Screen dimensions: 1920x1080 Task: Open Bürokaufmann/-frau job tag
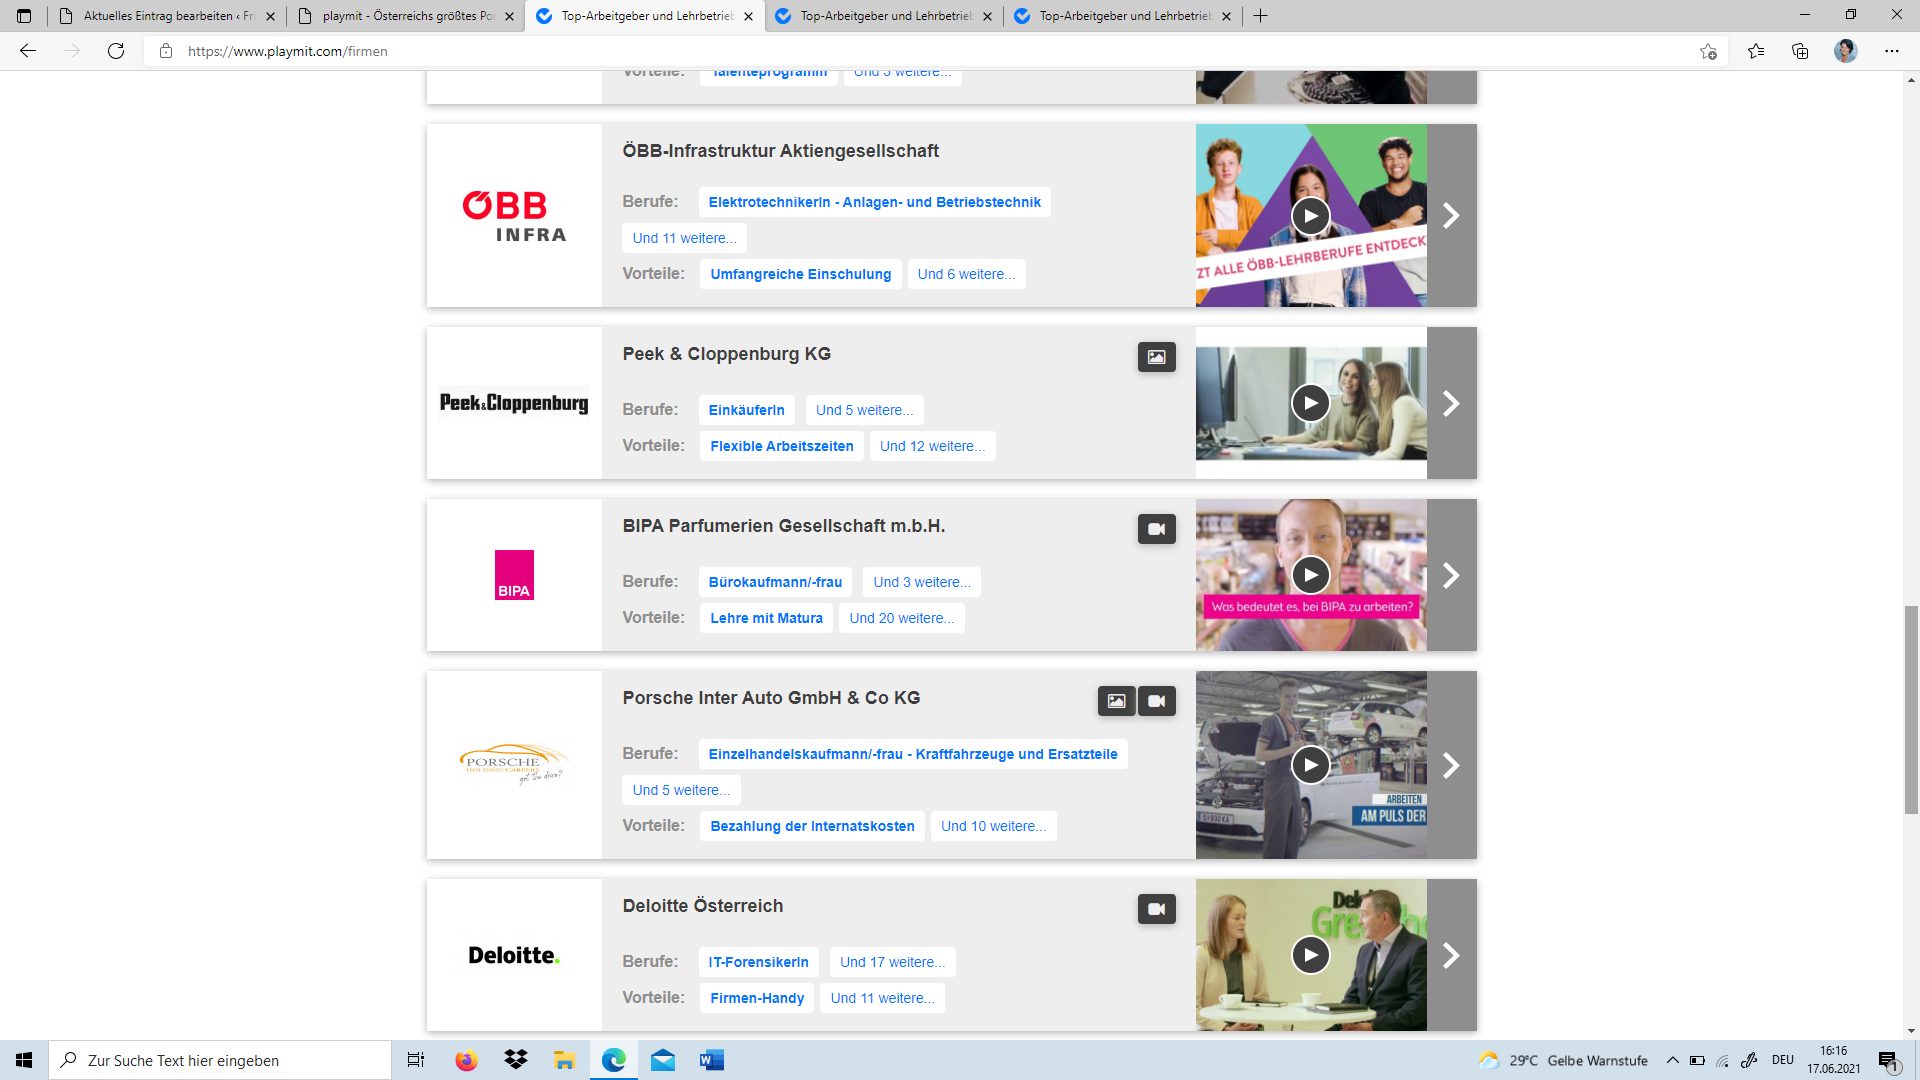pos(775,582)
